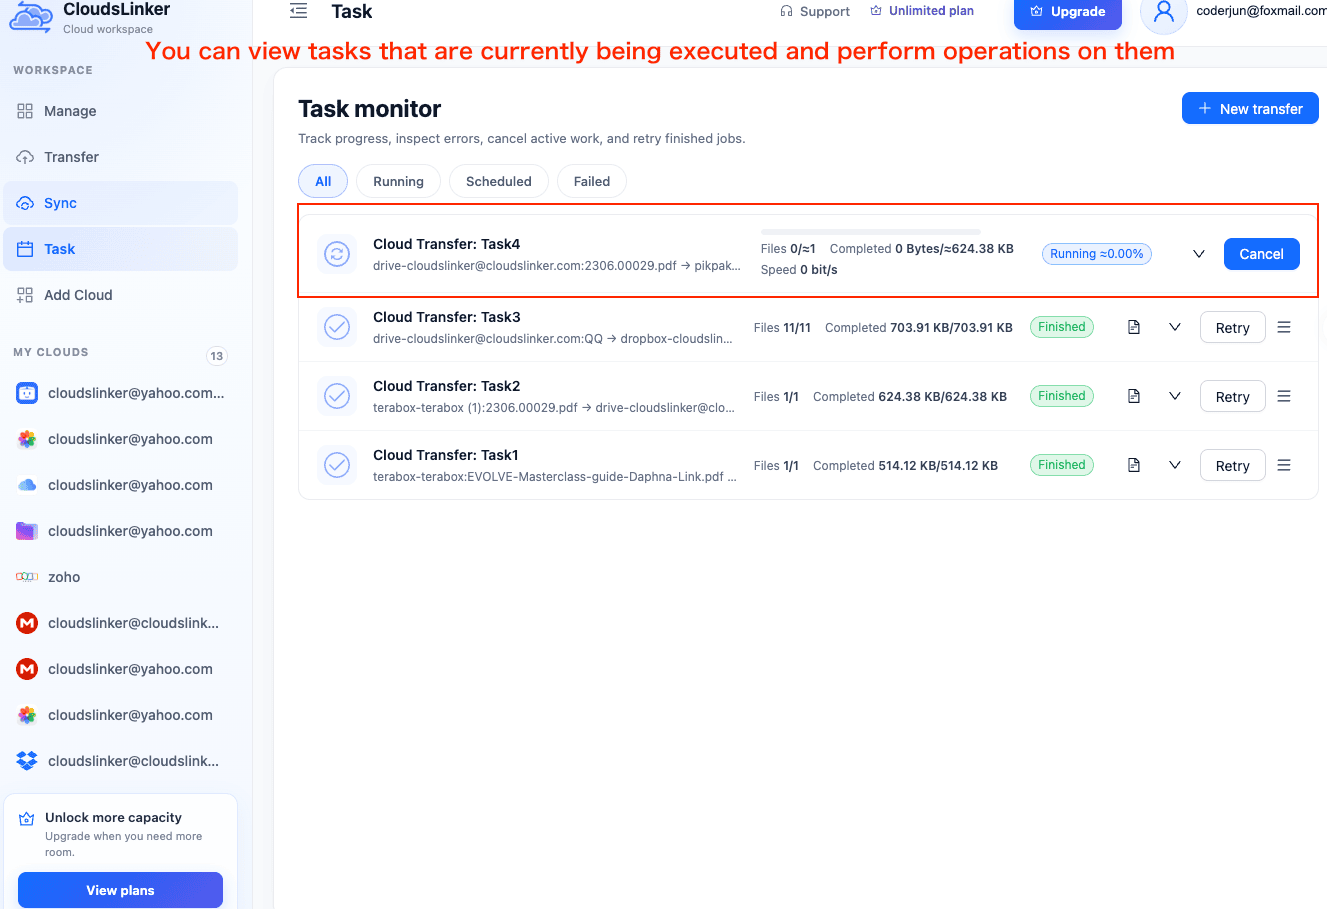This screenshot has width=1327, height=909.
Task: Click the Cloud Transfer: Task4 title
Action: [x=446, y=244]
